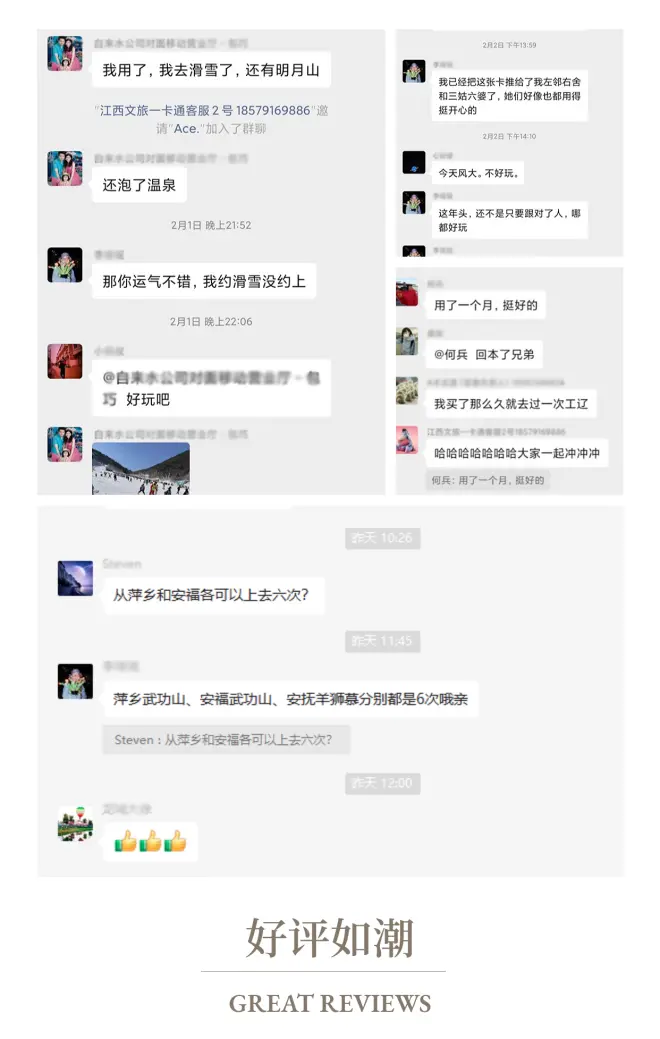Click avatar beside '那你运气不错' message
Viewport: 660px width, 1039px height.
(x=65, y=265)
